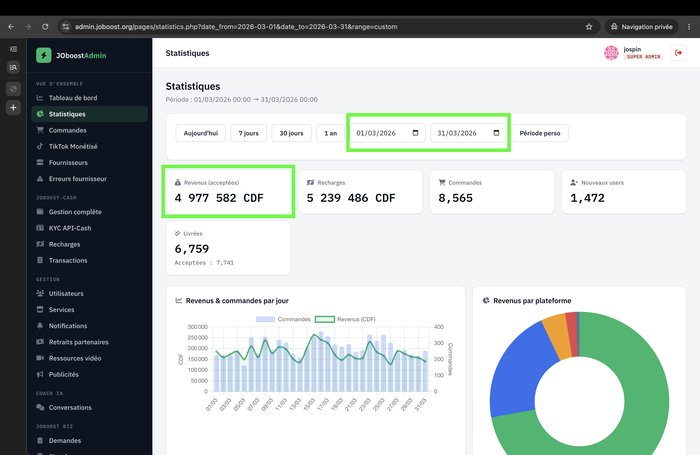Select the Aujourd'hui range button
This screenshot has height=455, width=700.
point(201,133)
